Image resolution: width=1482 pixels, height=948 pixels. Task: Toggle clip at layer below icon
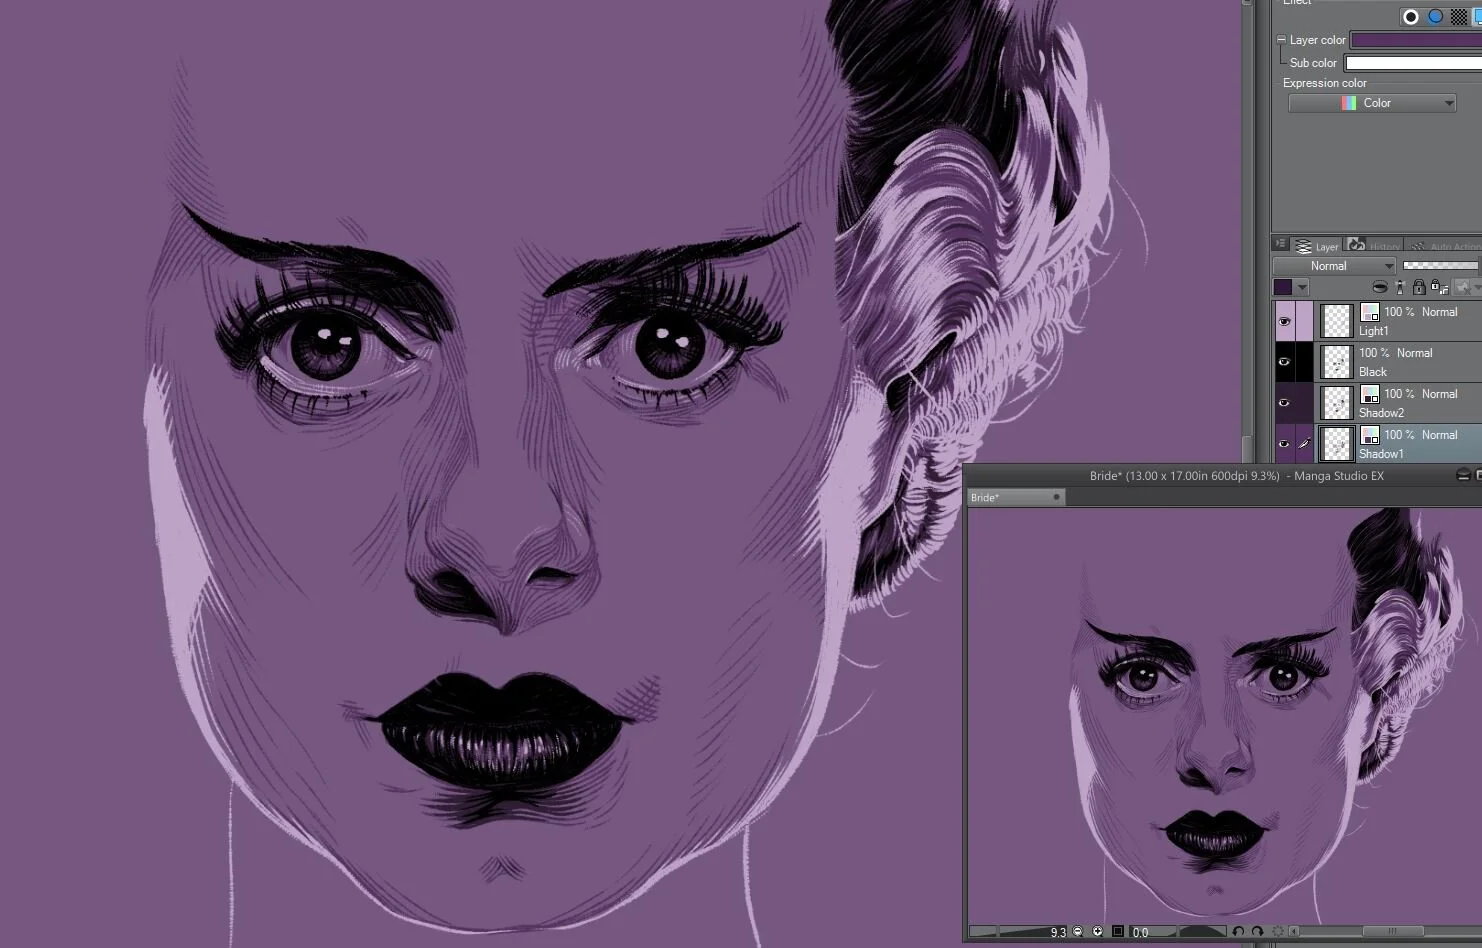(x=1380, y=288)
